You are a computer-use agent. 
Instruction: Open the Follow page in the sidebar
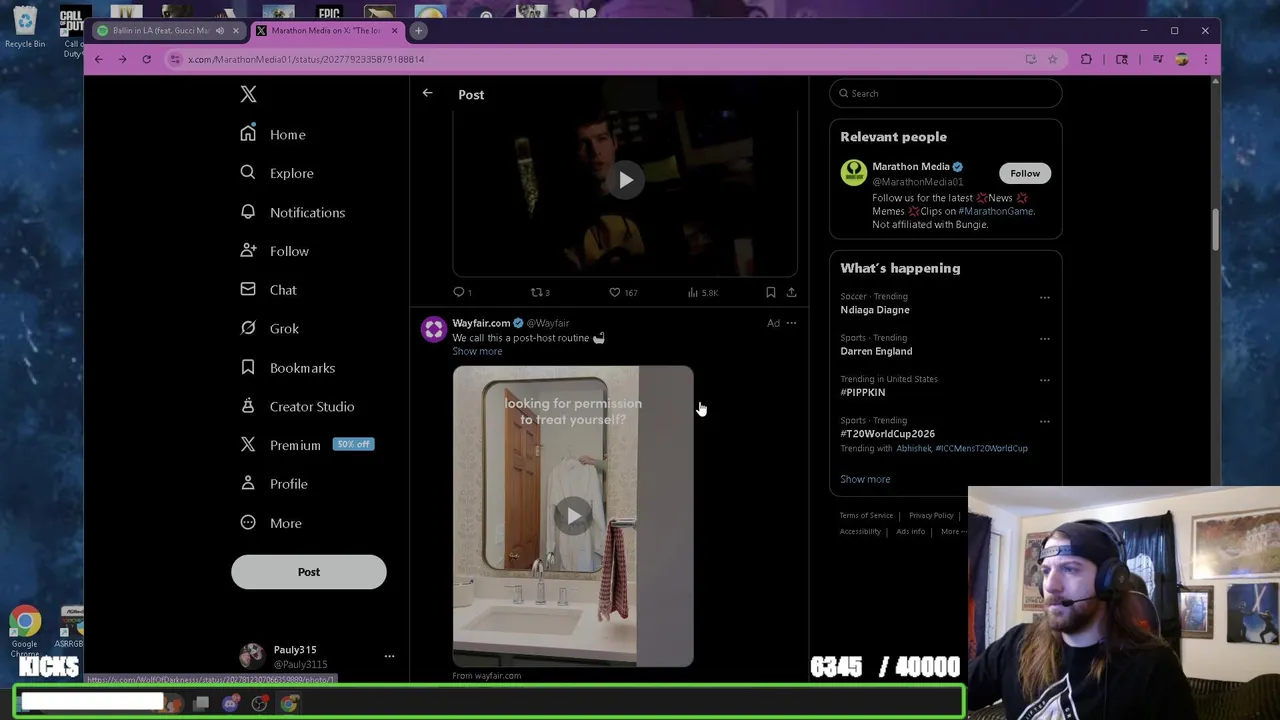(275, 251)
